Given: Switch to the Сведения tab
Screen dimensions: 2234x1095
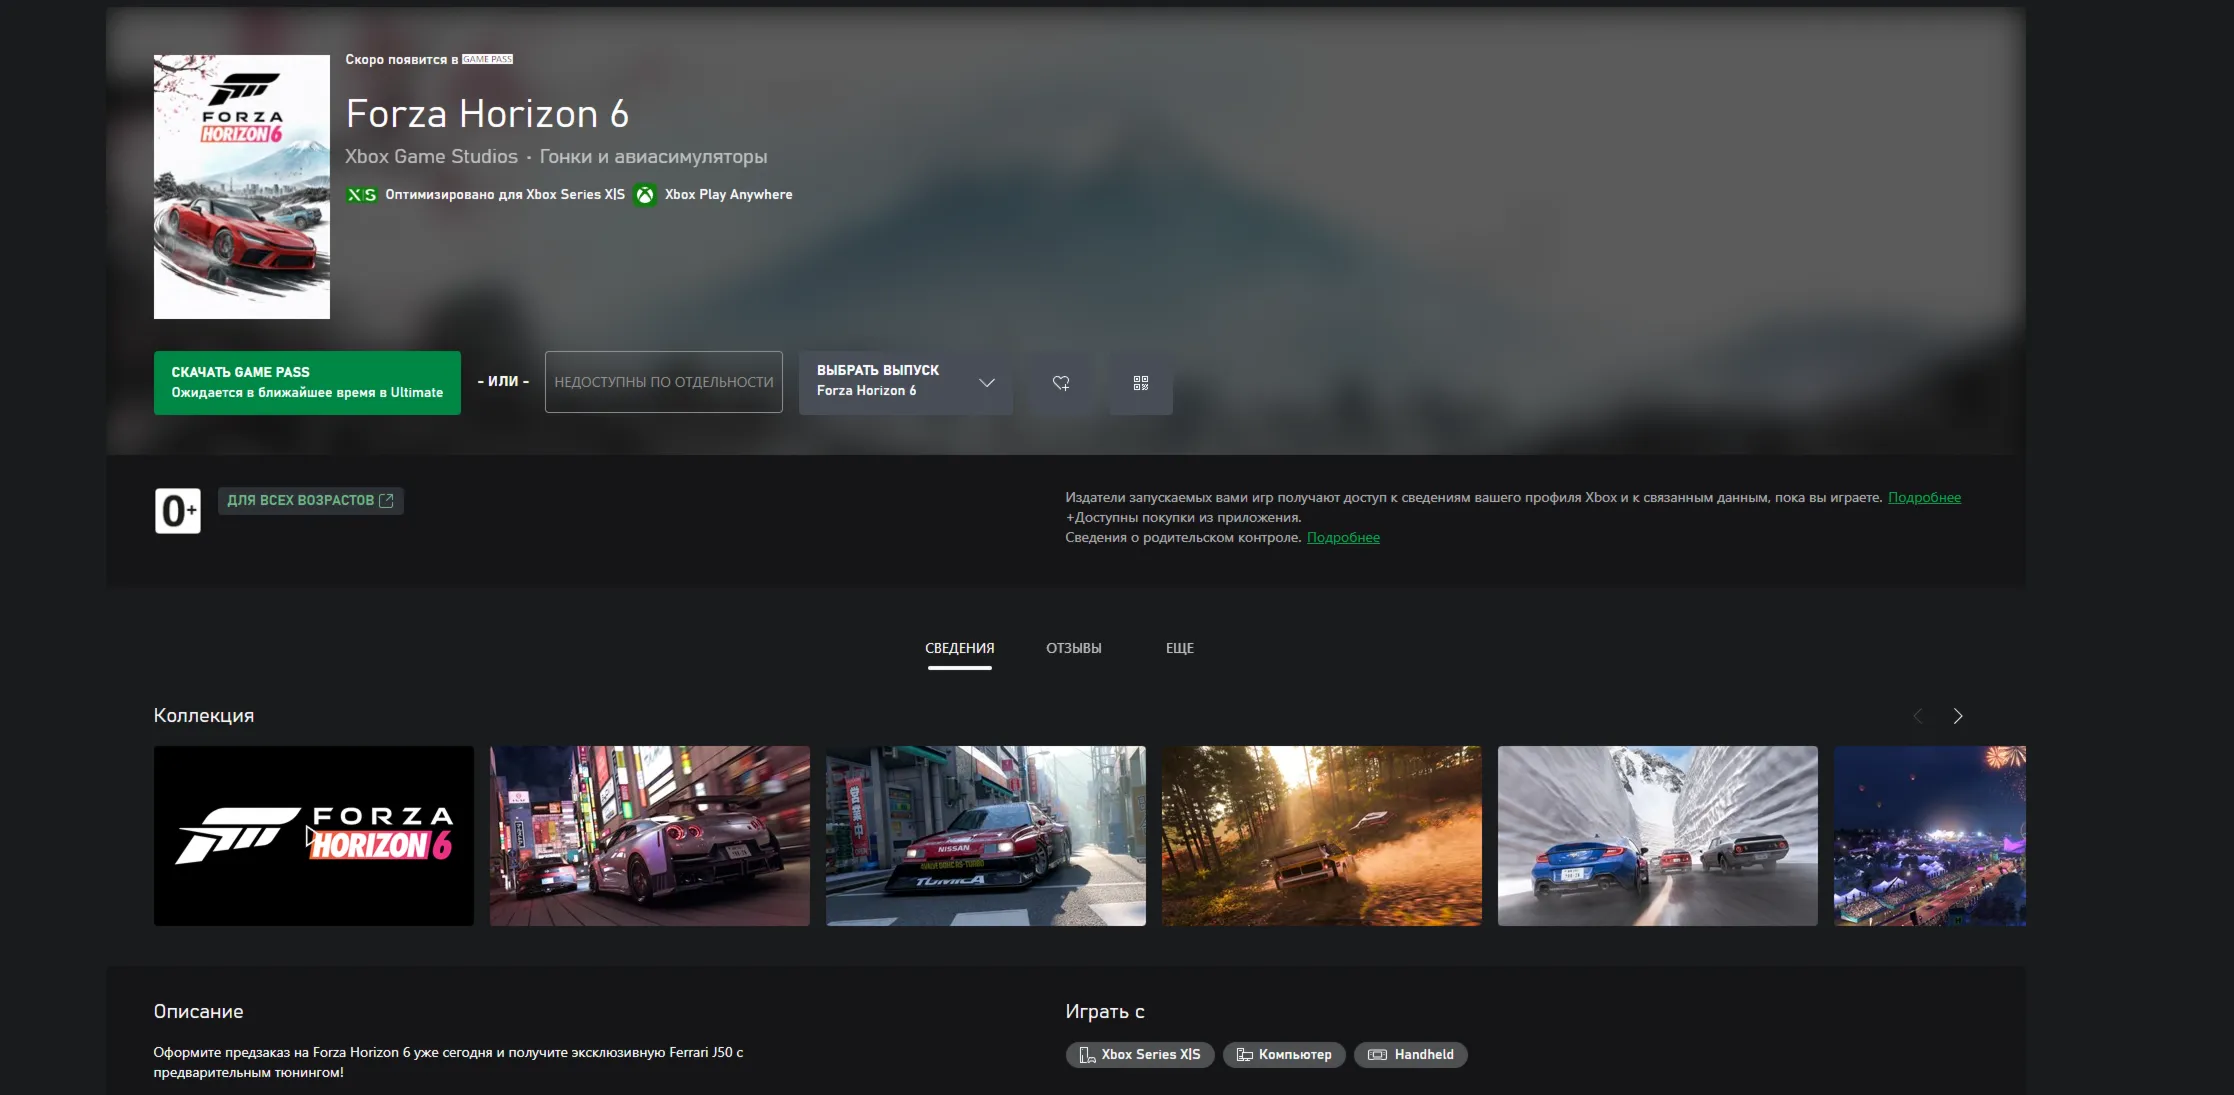Looking at the screenshot, I should pos(960,649).
